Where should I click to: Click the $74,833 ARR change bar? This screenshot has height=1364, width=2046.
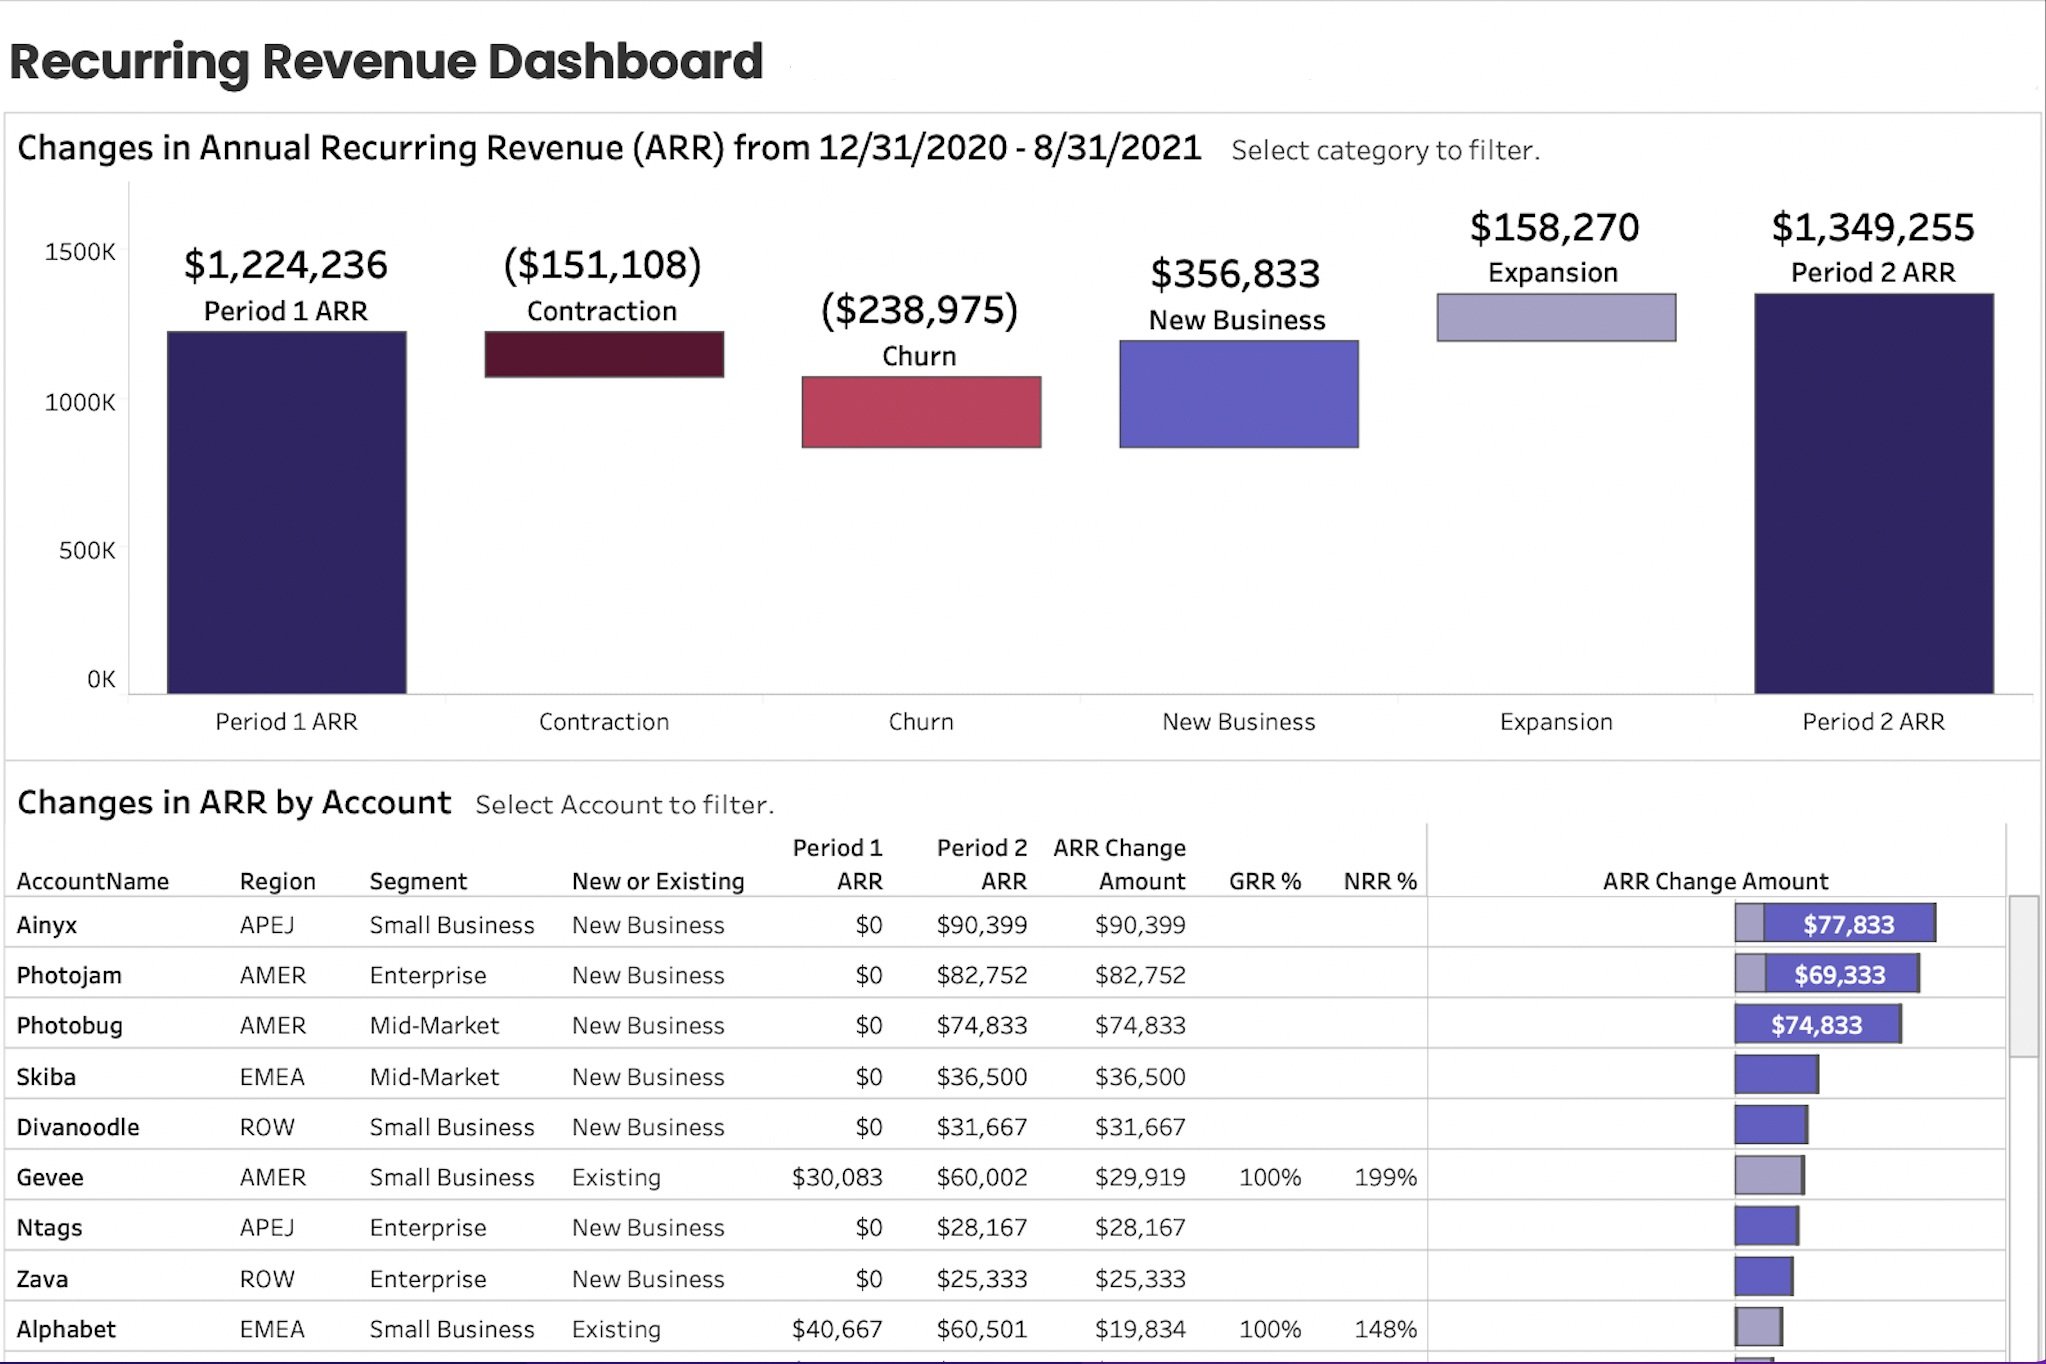coord(1816,1024)
